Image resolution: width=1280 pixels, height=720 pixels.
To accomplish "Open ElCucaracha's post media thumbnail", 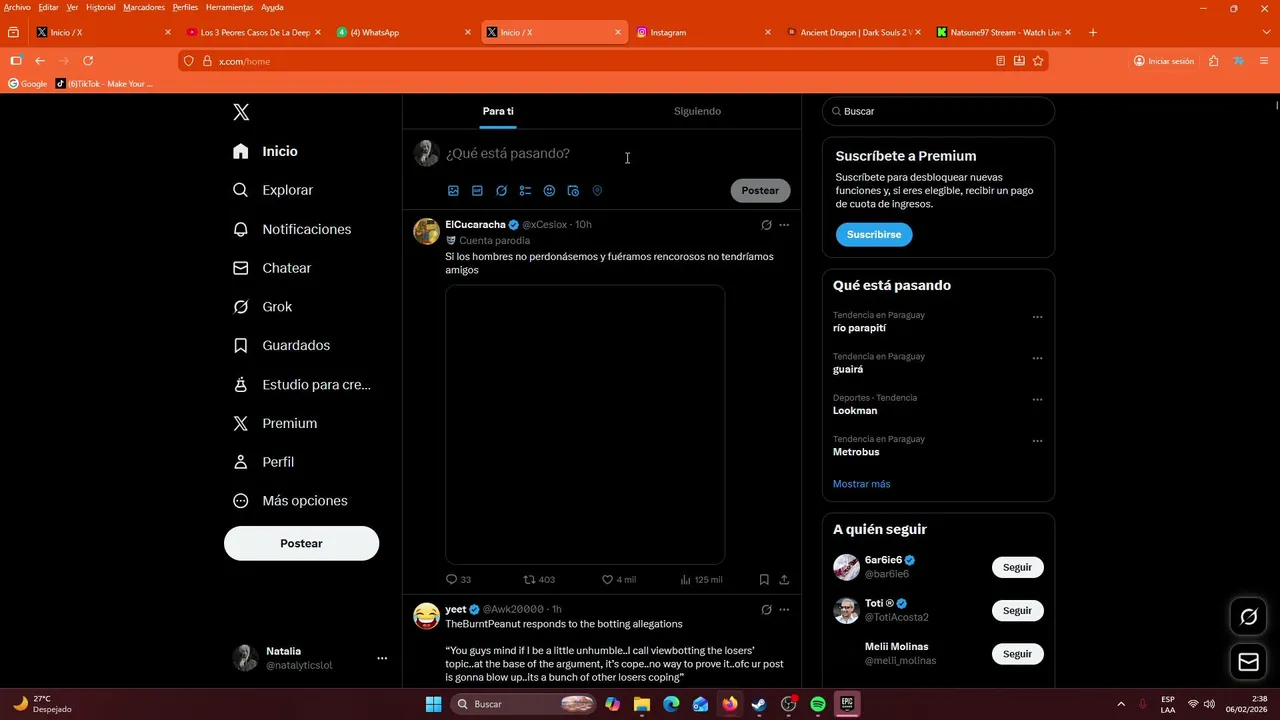I will 585,425.
